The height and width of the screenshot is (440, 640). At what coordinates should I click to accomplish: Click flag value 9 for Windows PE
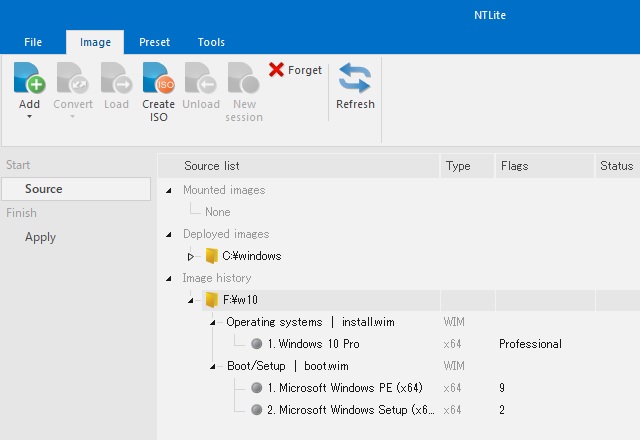(x=502, y=387)
